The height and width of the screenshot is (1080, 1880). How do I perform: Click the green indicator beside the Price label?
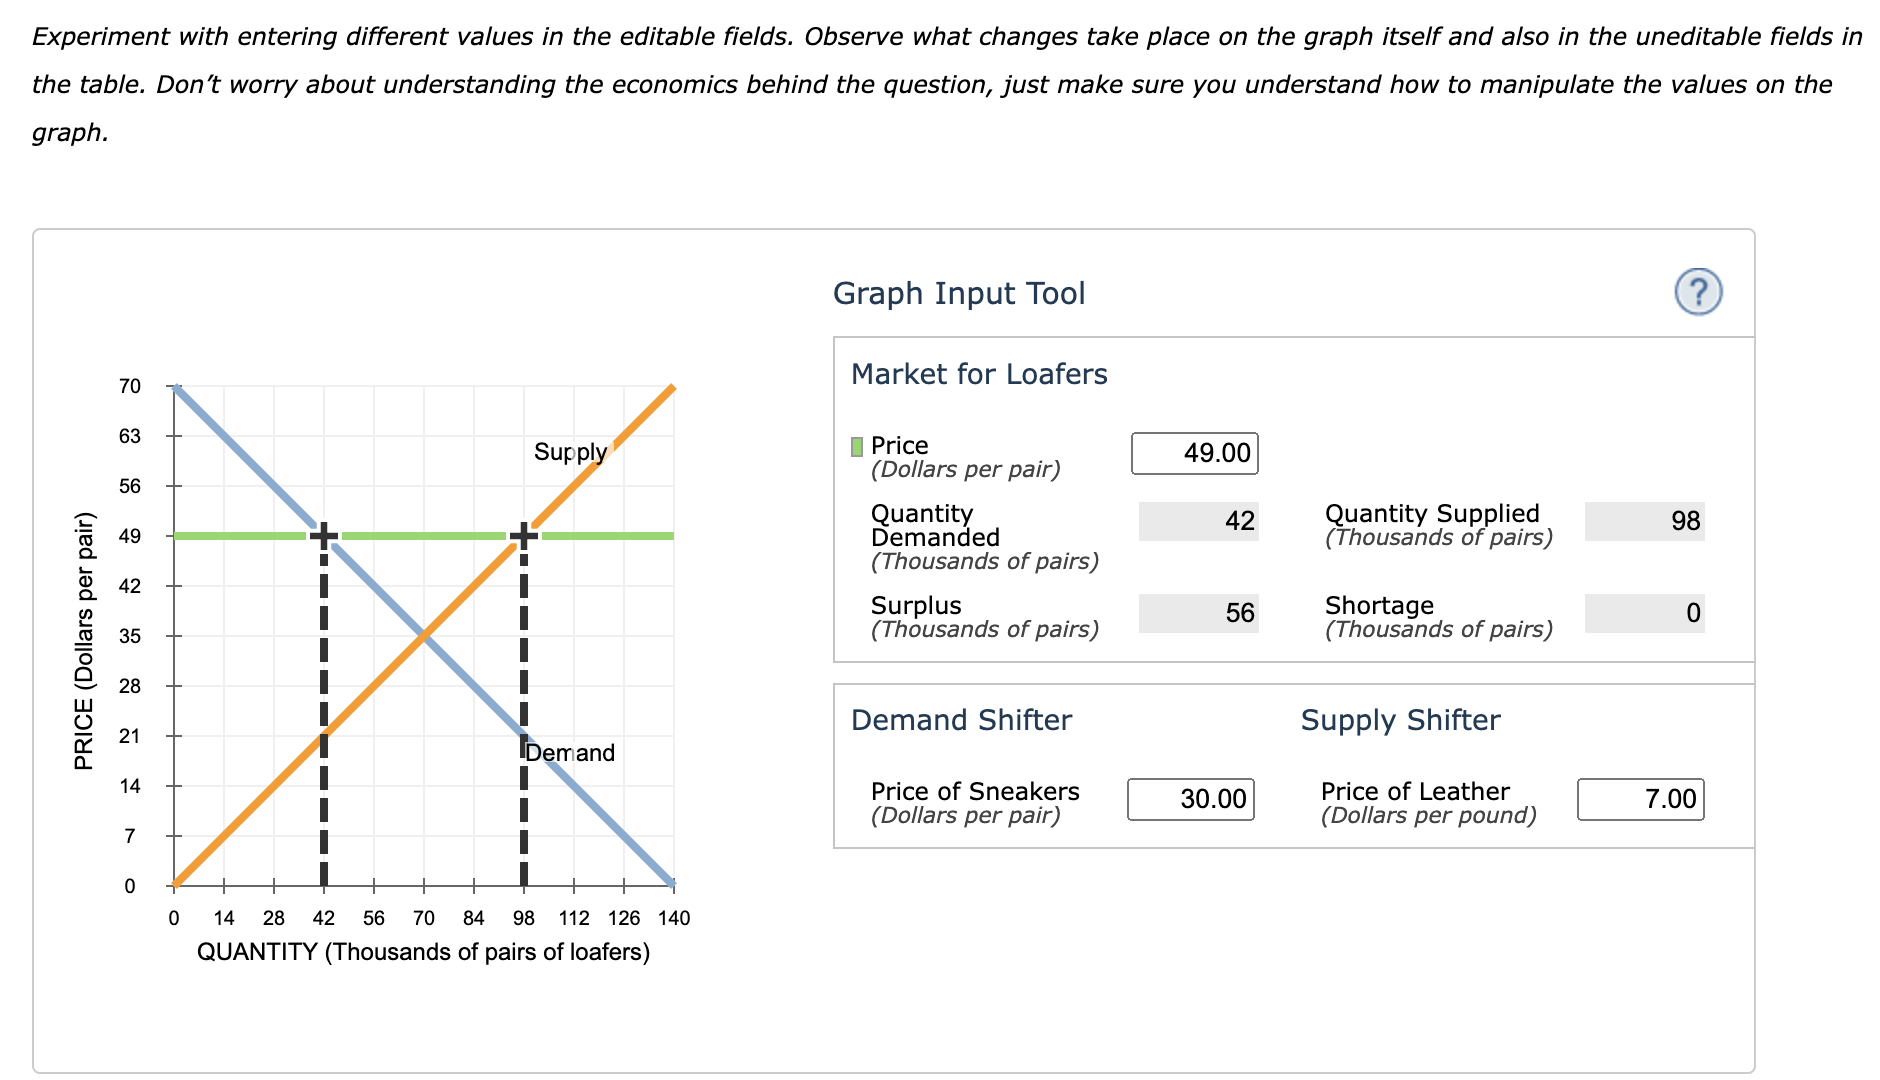click(x=855, y=446)
